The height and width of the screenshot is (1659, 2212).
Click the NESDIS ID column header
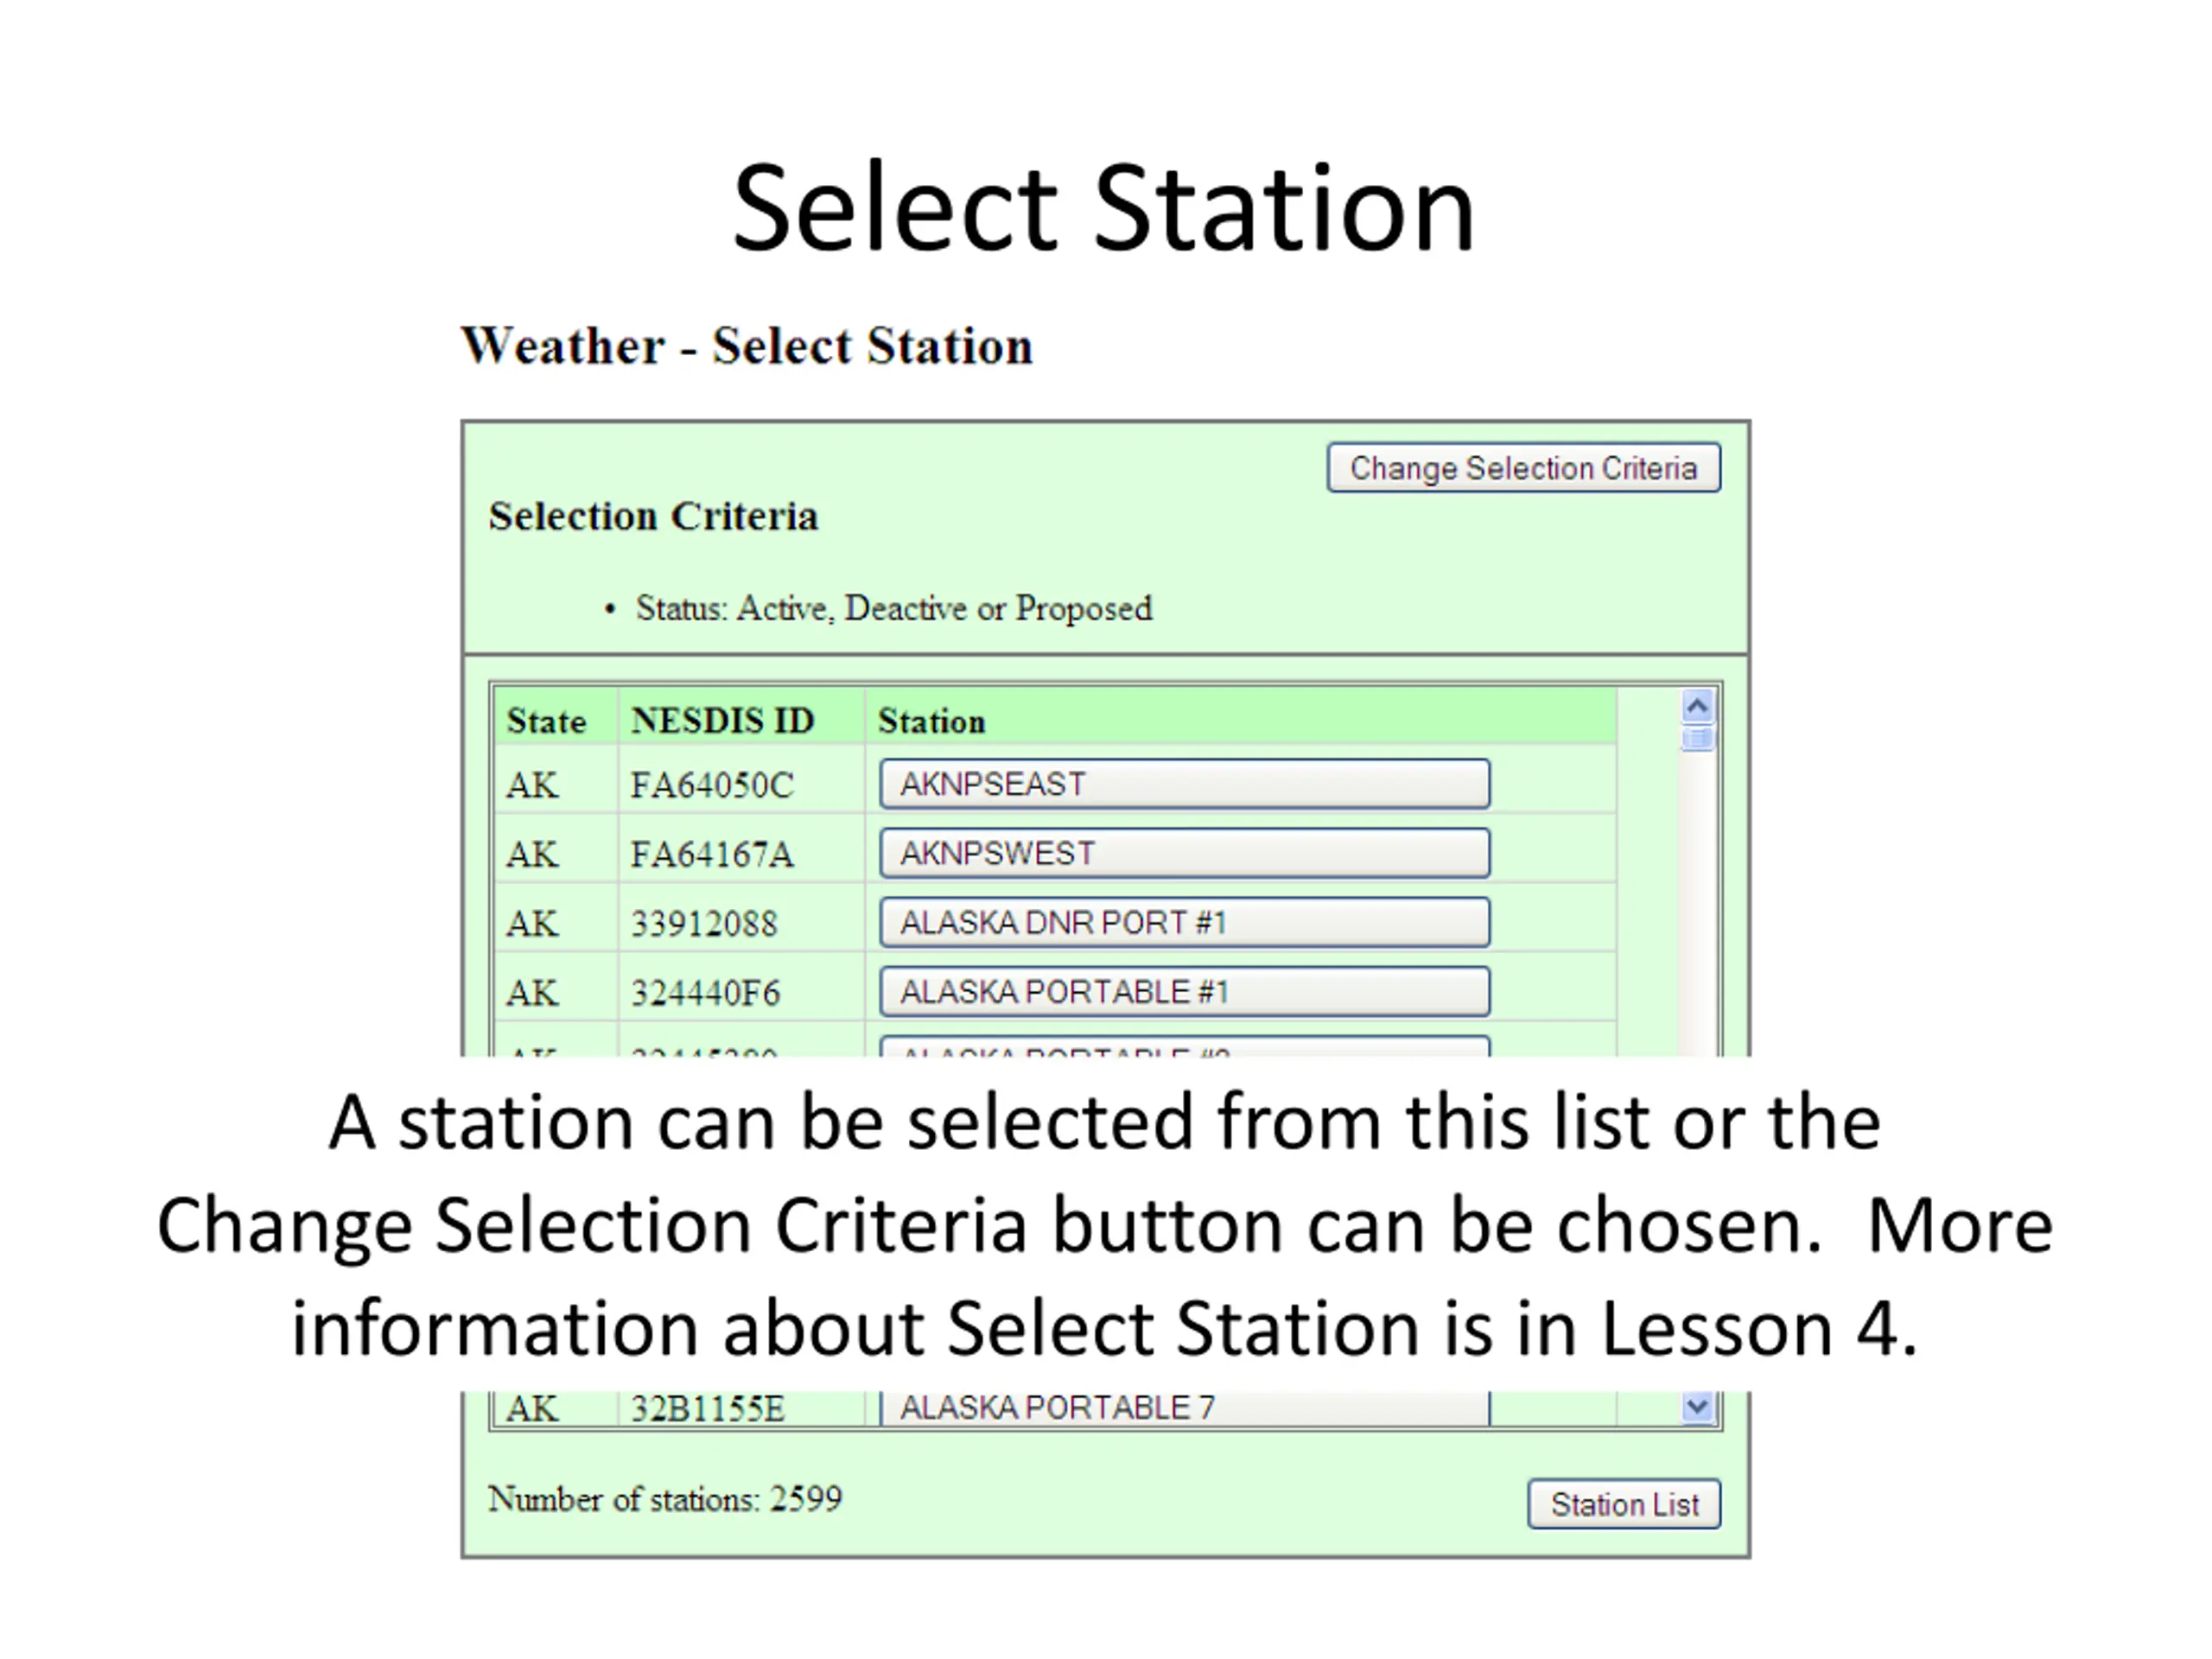pos(723,721)
